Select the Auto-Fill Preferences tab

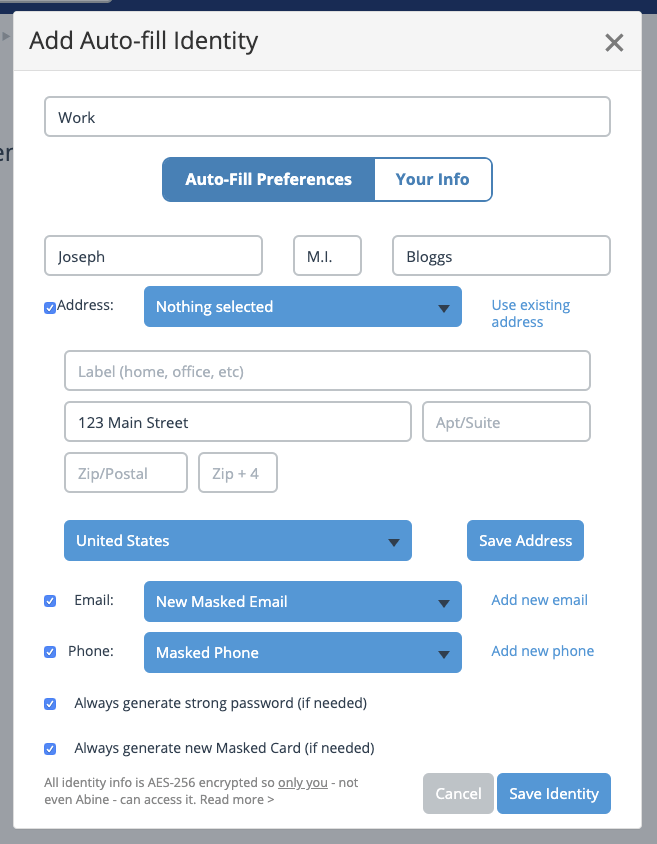[x=268, y=180]
